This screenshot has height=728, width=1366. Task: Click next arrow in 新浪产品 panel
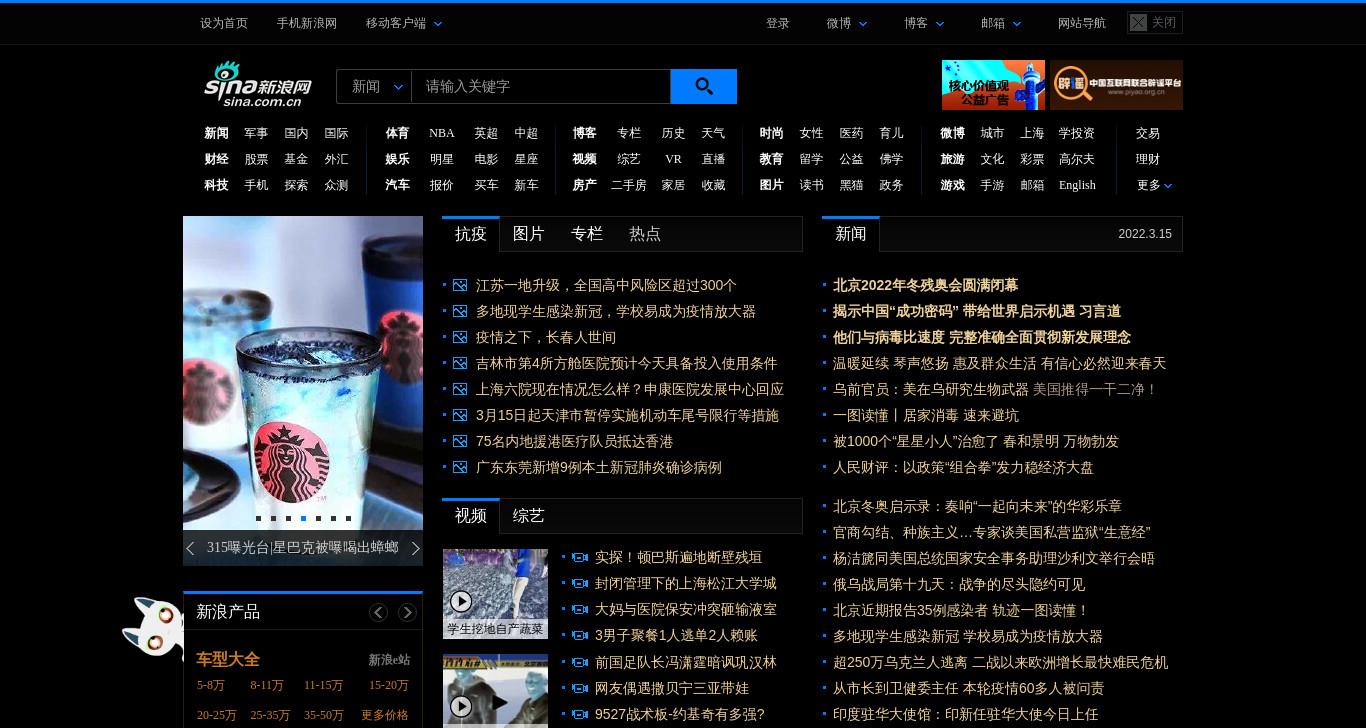(x=407, y=612)
